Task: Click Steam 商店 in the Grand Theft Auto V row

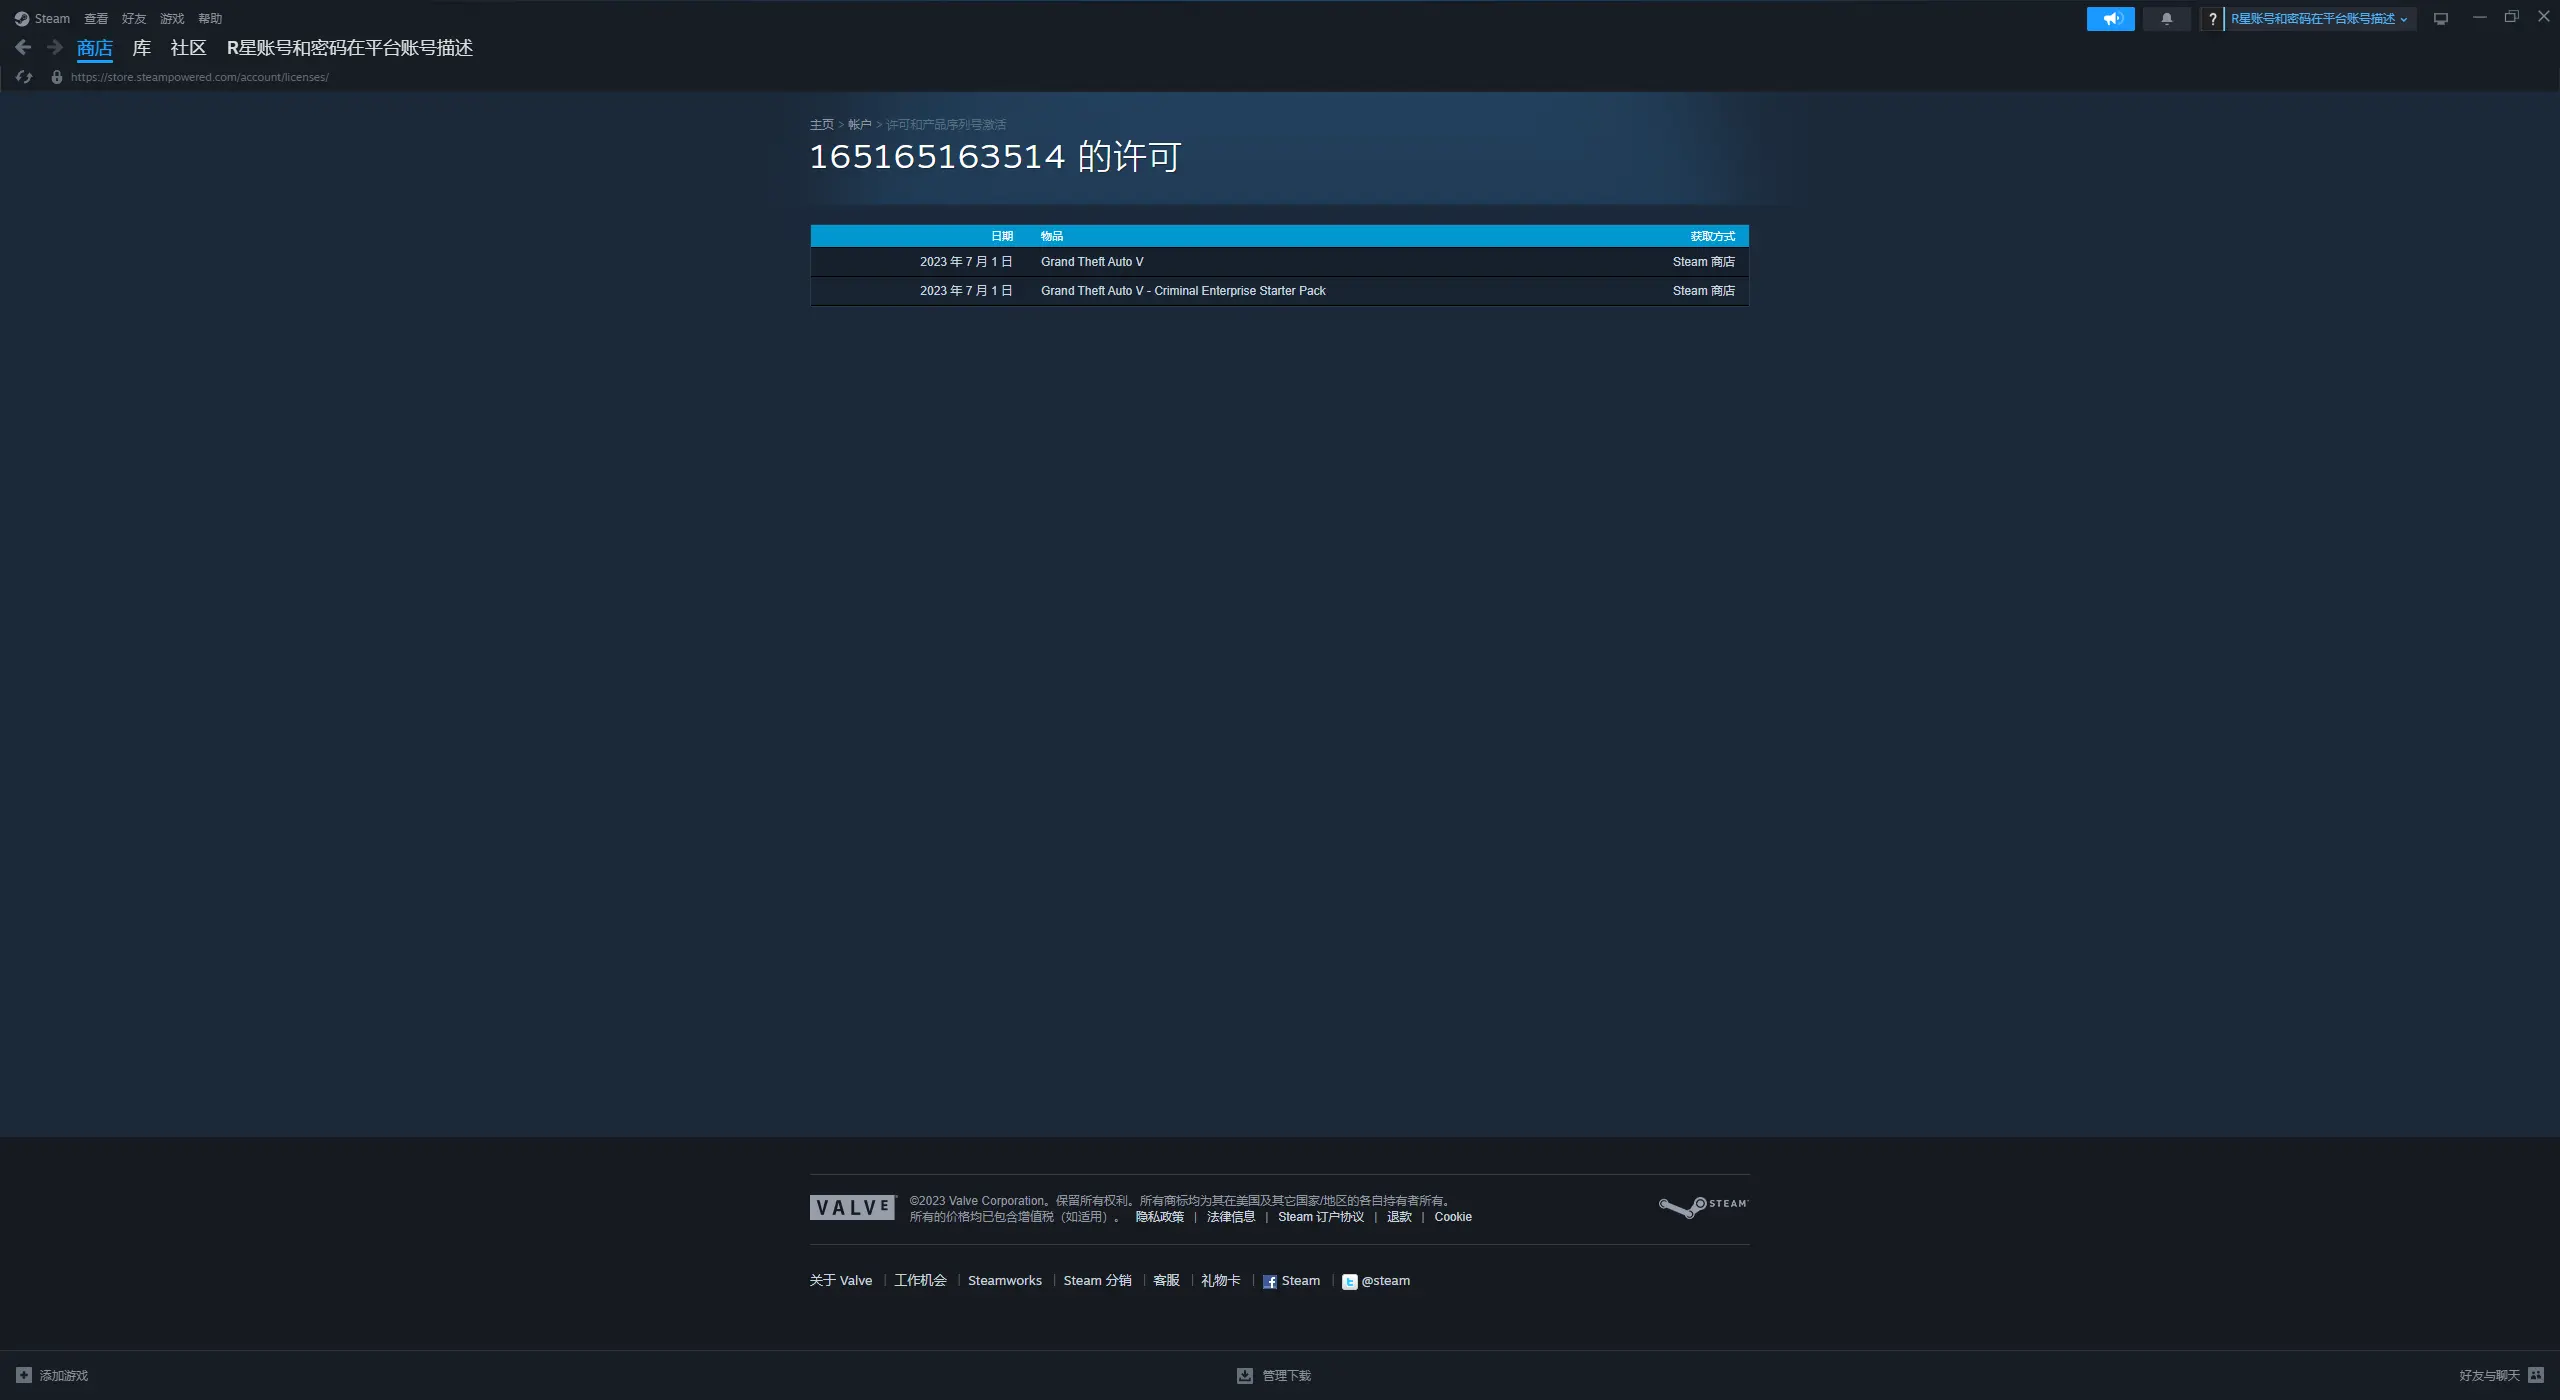Action: point(1704,262)
